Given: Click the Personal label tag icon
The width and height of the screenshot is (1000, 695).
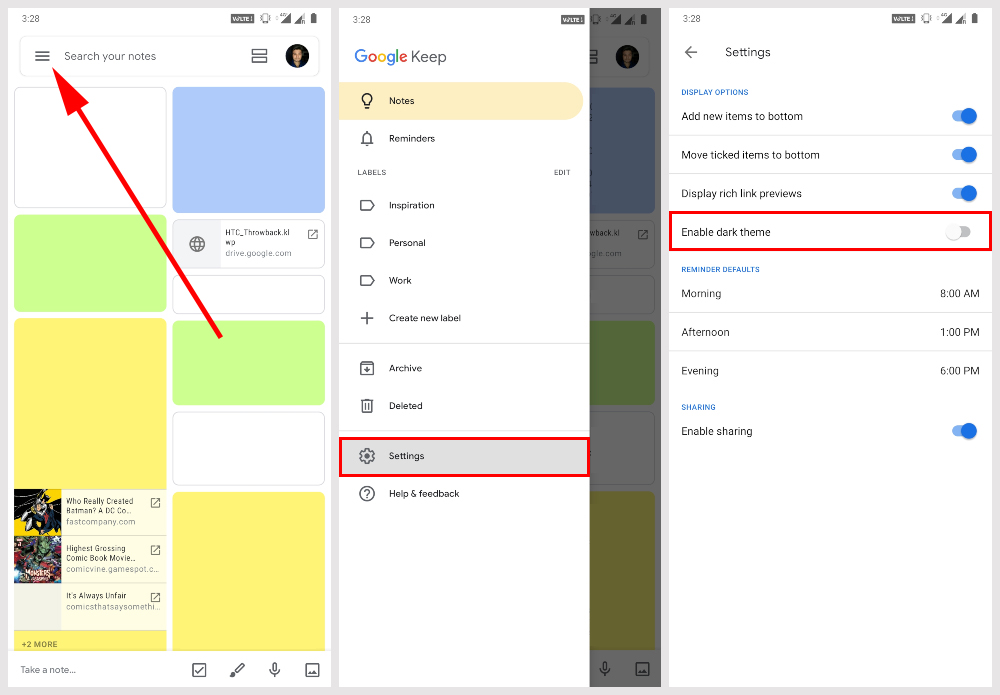Looking at the screenshot, I should point(367,243).
